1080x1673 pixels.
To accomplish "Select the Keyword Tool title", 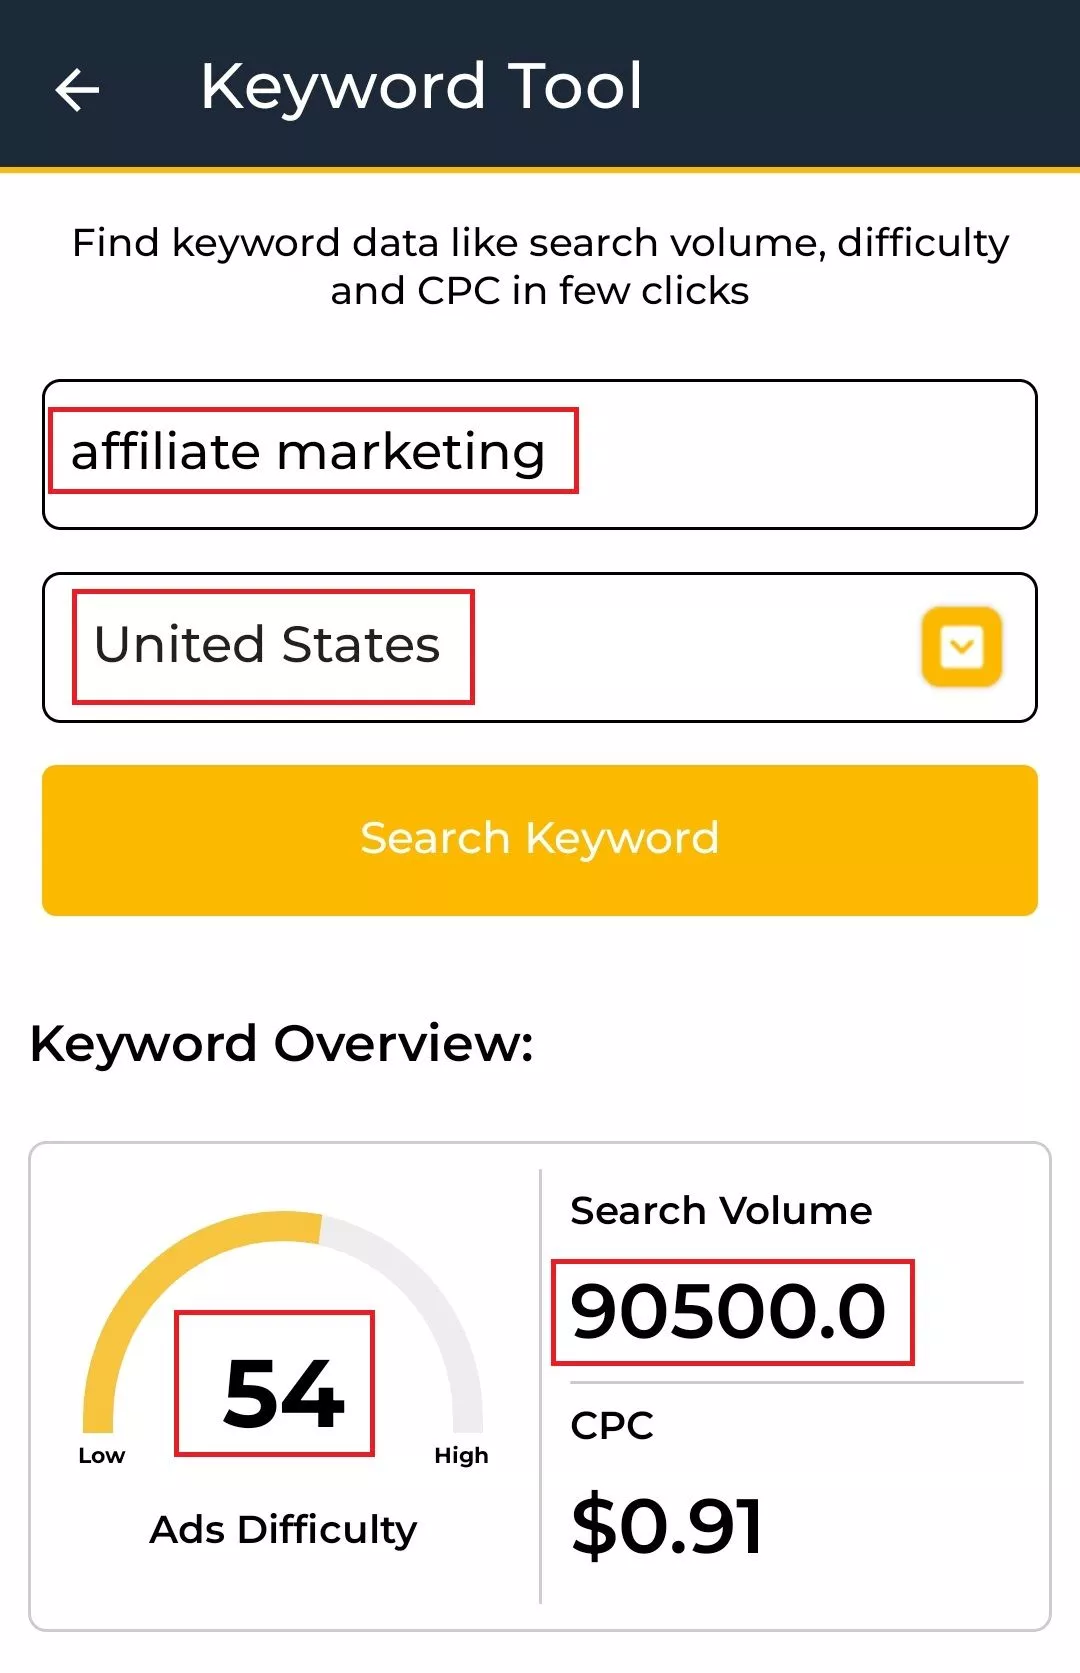I will [x=421, y=87].
